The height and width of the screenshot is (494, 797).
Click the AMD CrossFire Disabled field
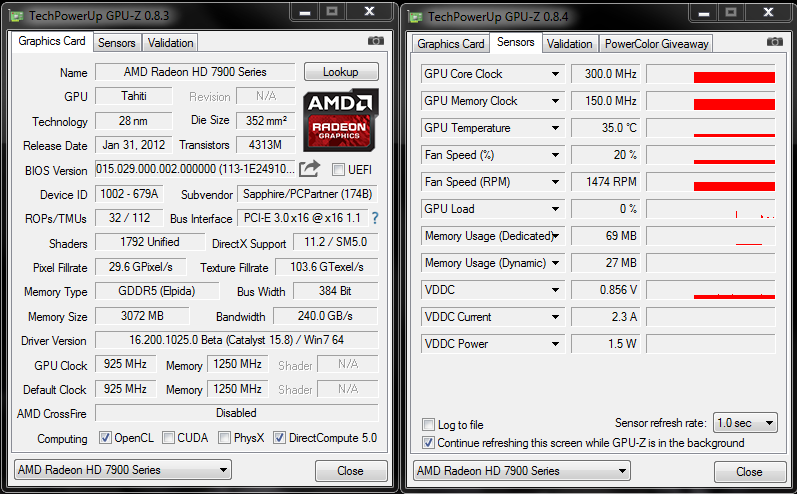click(236, 413)
